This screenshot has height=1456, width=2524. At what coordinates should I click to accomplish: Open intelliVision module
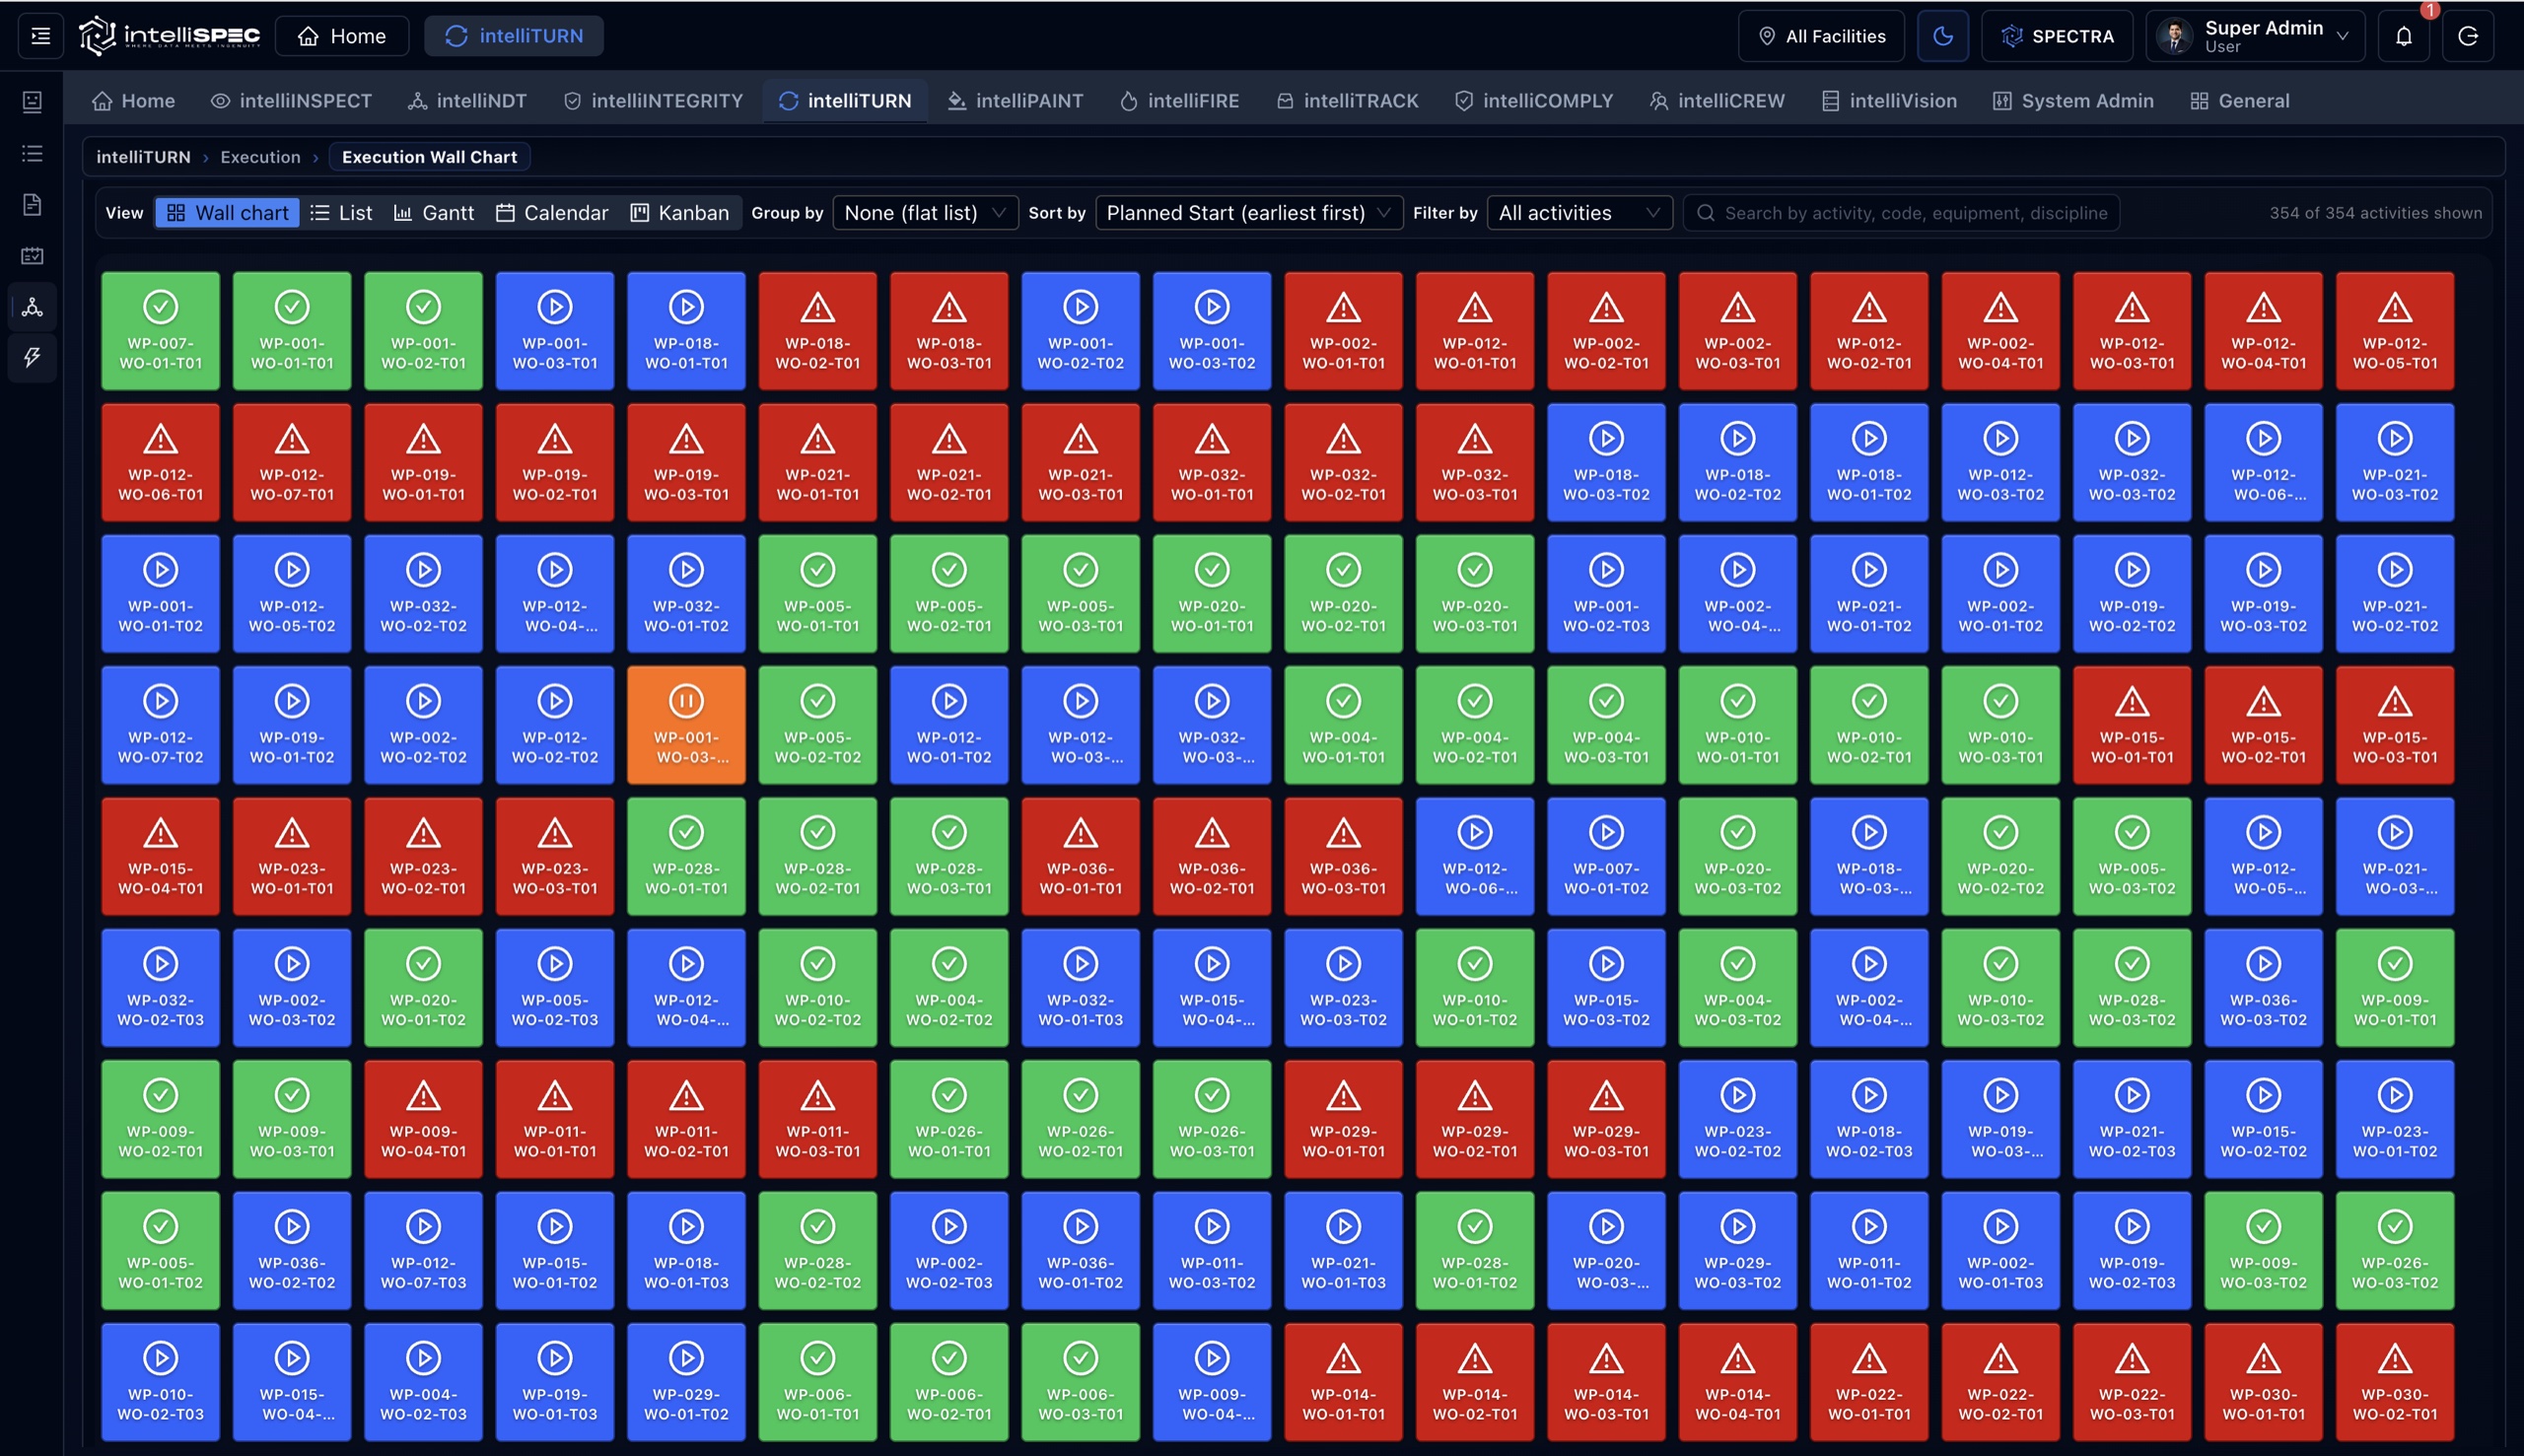[1889, 101]
